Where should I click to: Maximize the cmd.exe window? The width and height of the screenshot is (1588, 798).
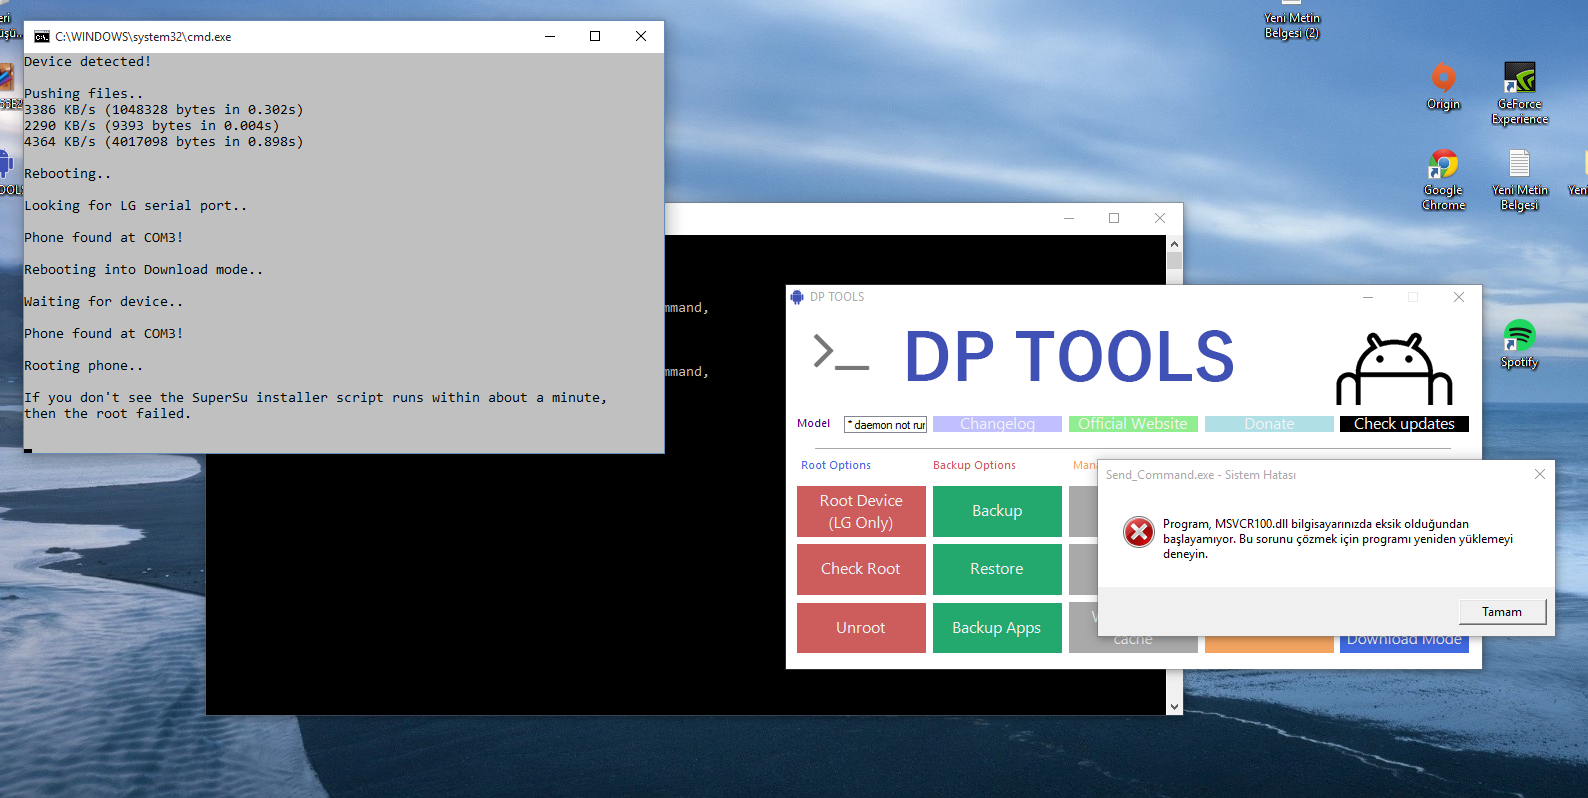click(595, 36)
